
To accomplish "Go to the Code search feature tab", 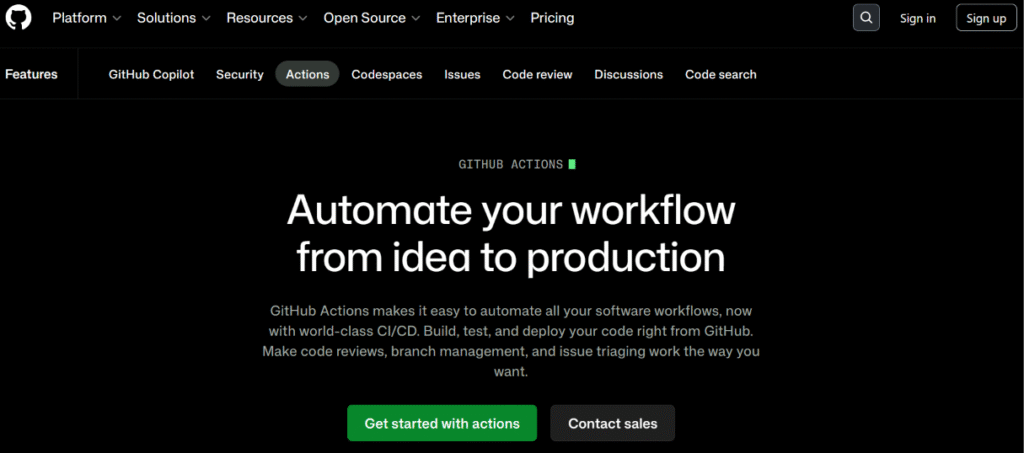I will click(720, 74).
